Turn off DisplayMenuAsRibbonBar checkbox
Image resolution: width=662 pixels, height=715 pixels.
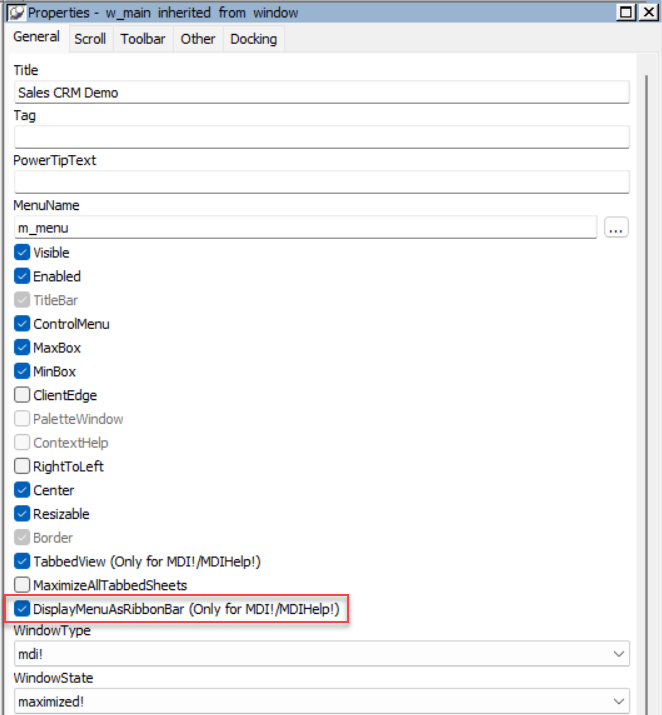click(23, 609)
